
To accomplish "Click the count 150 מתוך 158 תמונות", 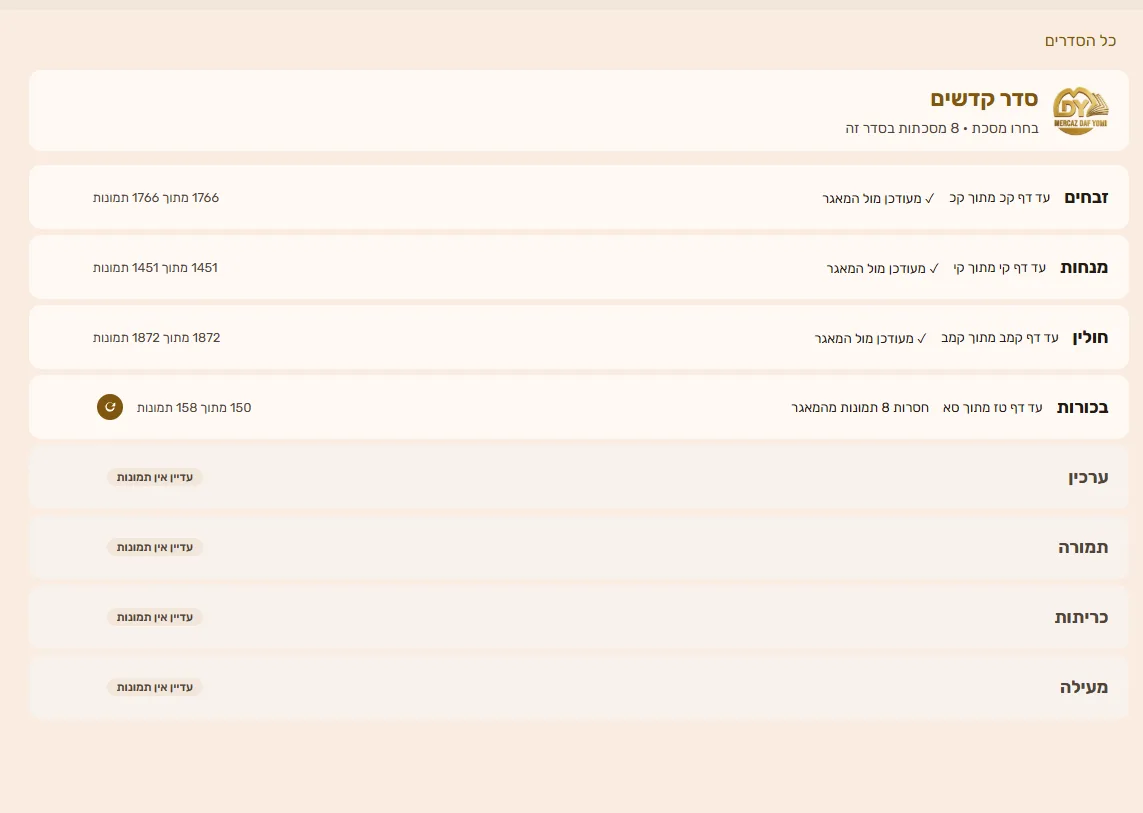I will pyautogui.click(x=194, y=408).
